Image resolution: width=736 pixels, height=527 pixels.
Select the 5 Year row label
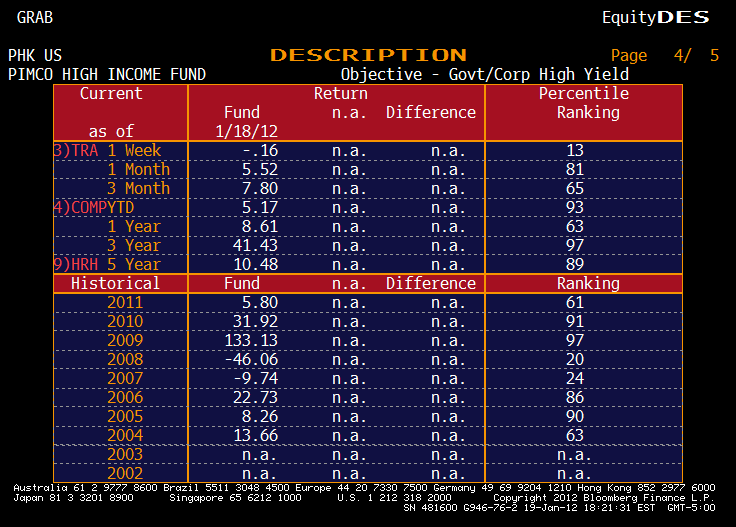134,265
